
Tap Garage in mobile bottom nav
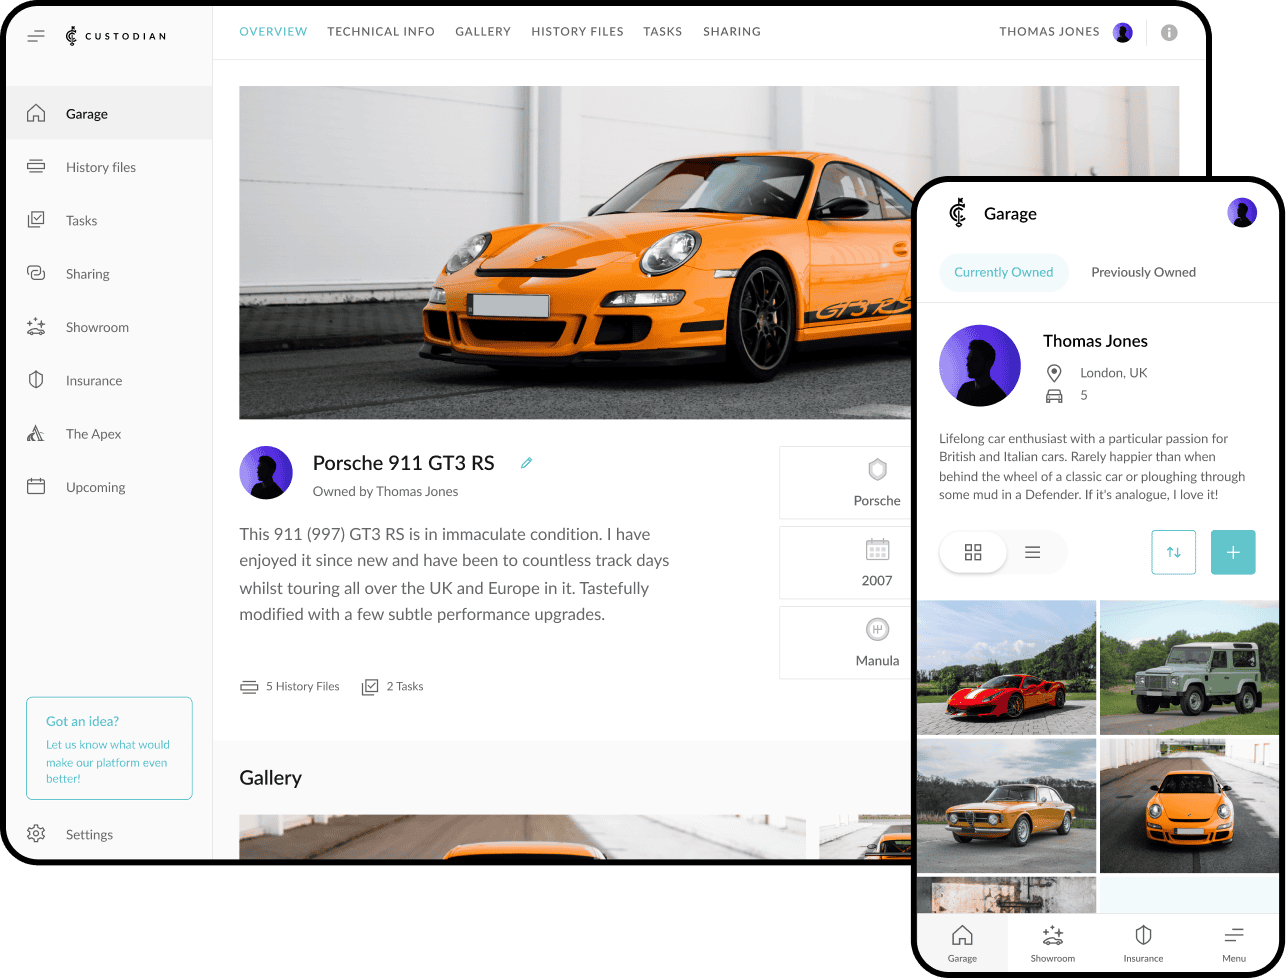click(x=962, y=943)
